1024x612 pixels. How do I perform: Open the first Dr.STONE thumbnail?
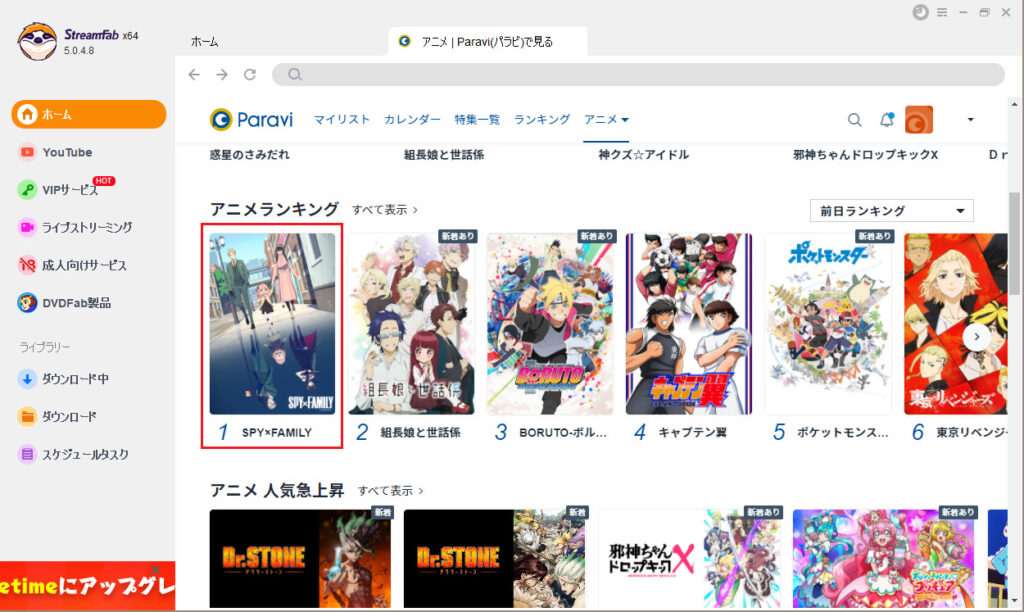click(300, 559)
